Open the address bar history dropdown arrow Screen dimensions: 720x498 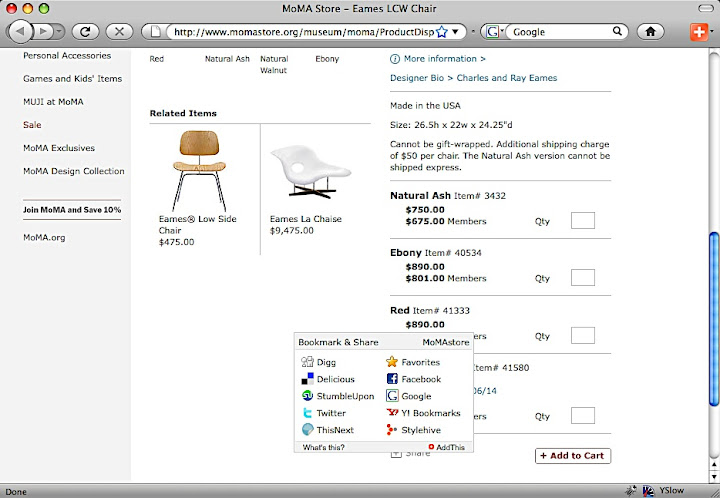pyautogui.click(x=456, y=32)
